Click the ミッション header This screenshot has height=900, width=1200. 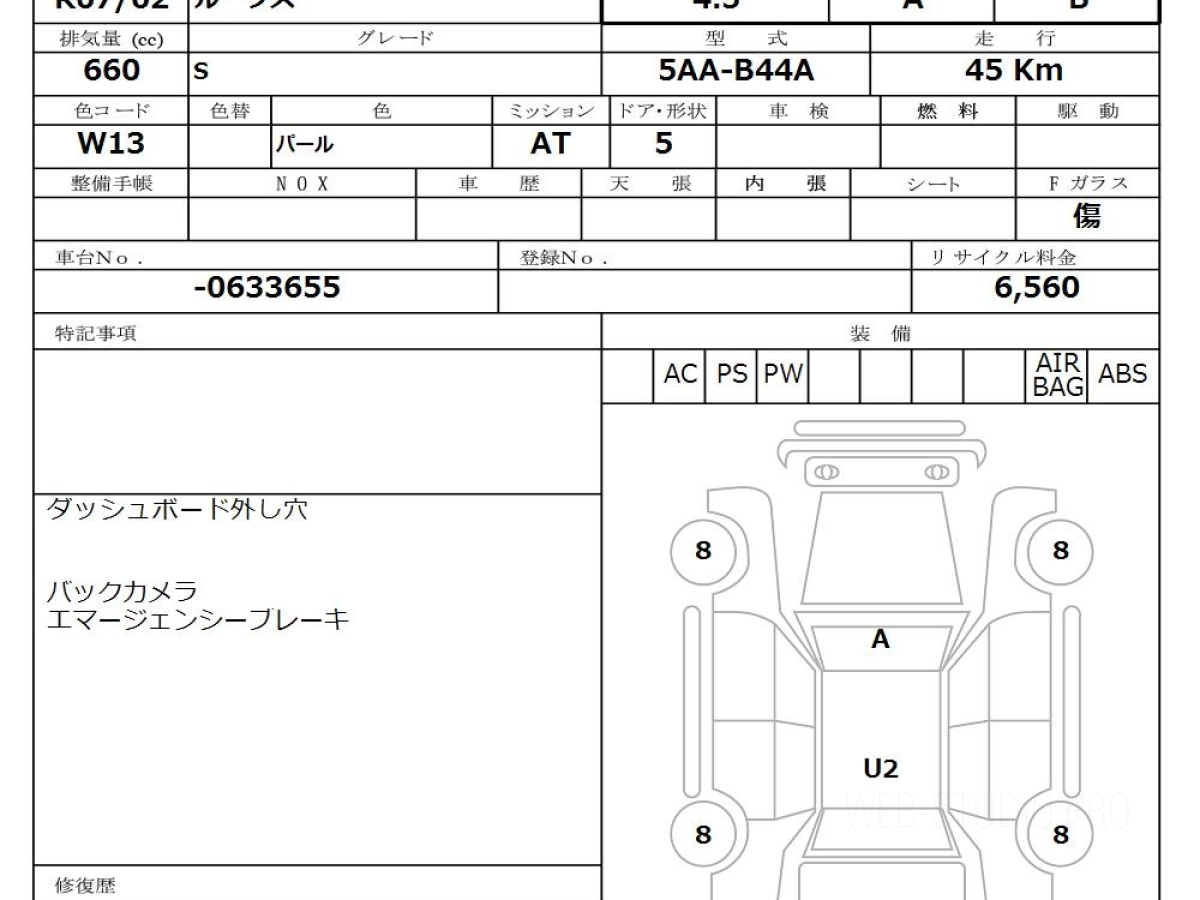[552, 111]
